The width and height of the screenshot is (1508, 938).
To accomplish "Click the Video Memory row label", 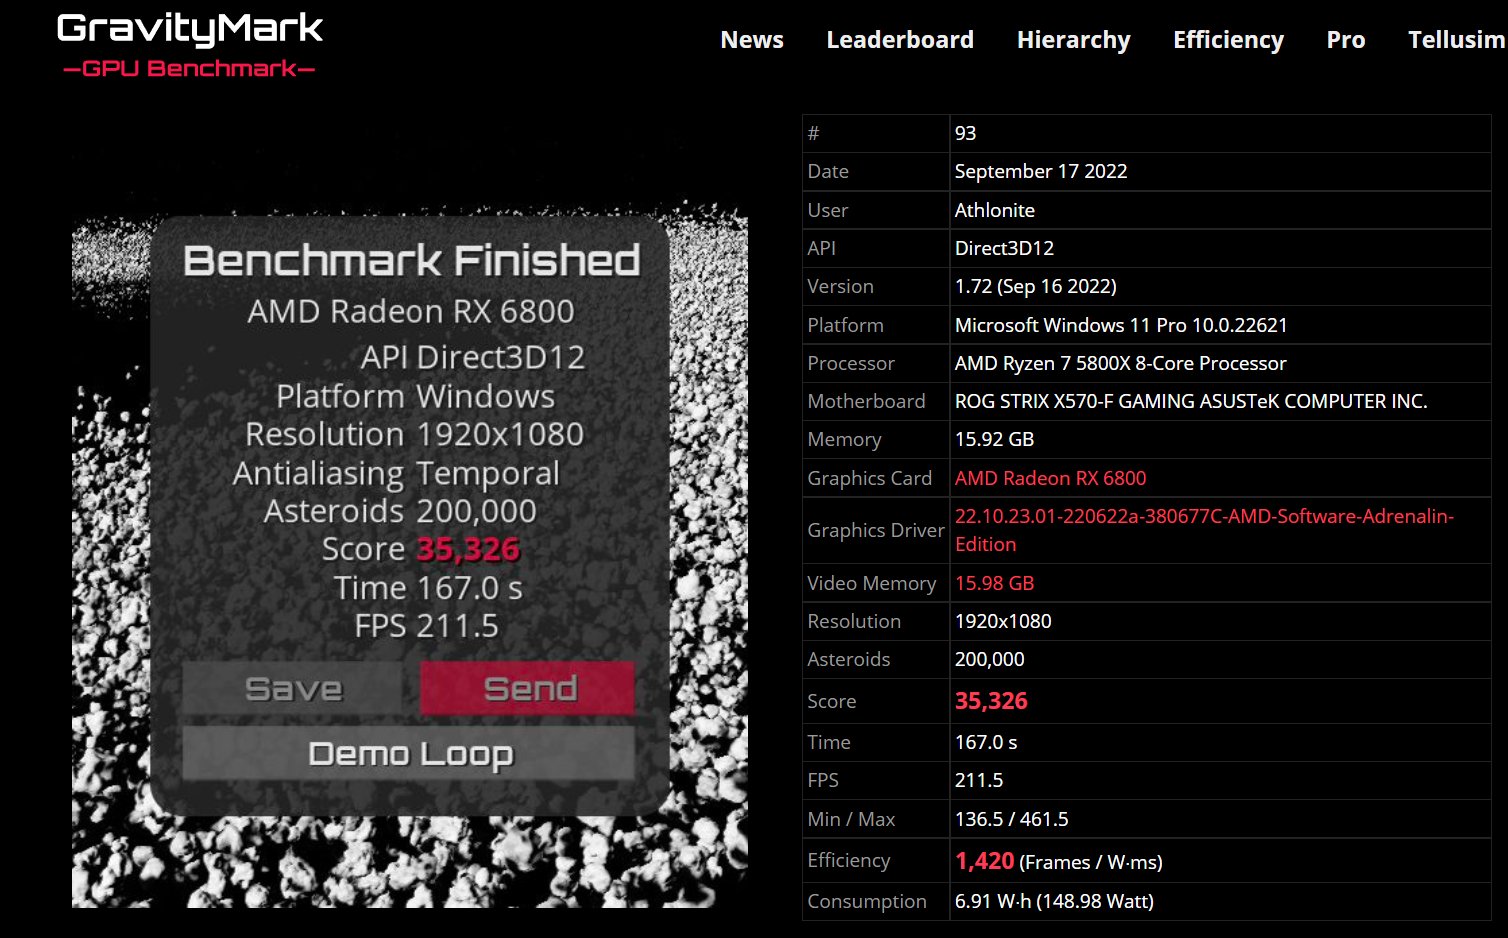I will point(871,583).
